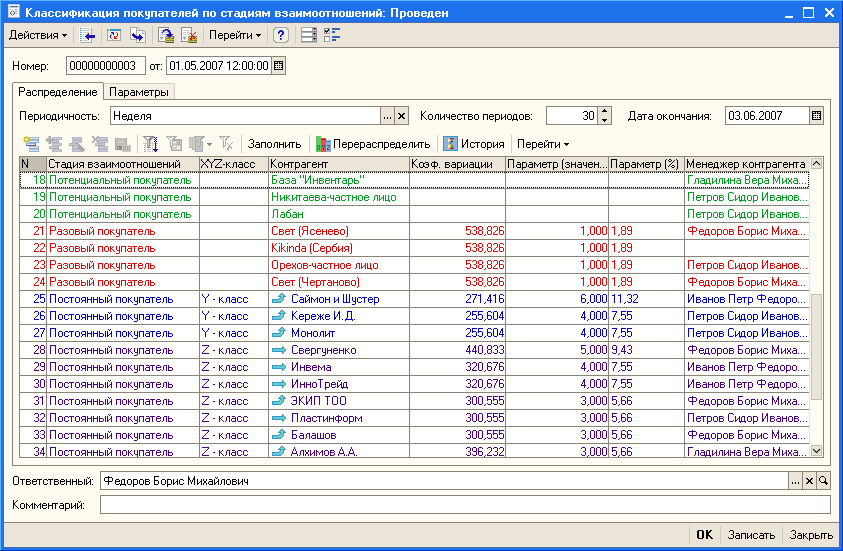
Task: Select the Лабан contragent cell
Action: 339,214
